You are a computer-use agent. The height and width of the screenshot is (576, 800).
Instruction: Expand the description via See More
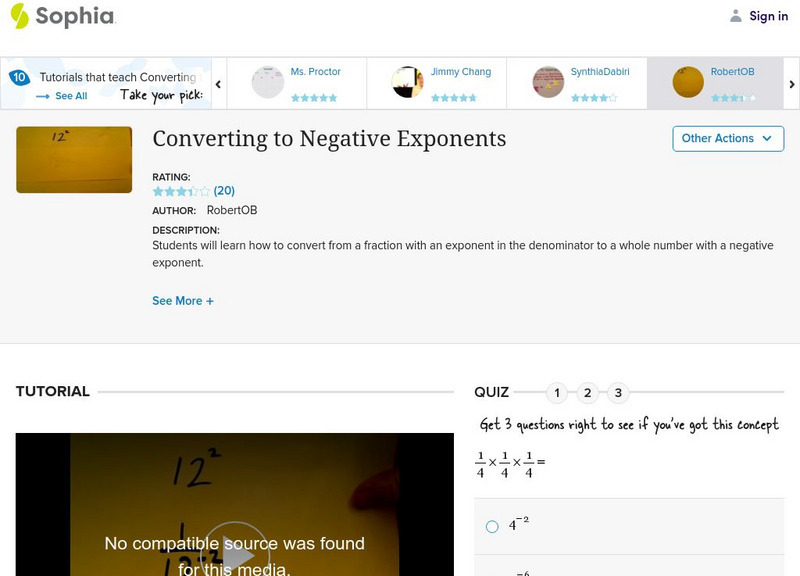click(183, 300)
